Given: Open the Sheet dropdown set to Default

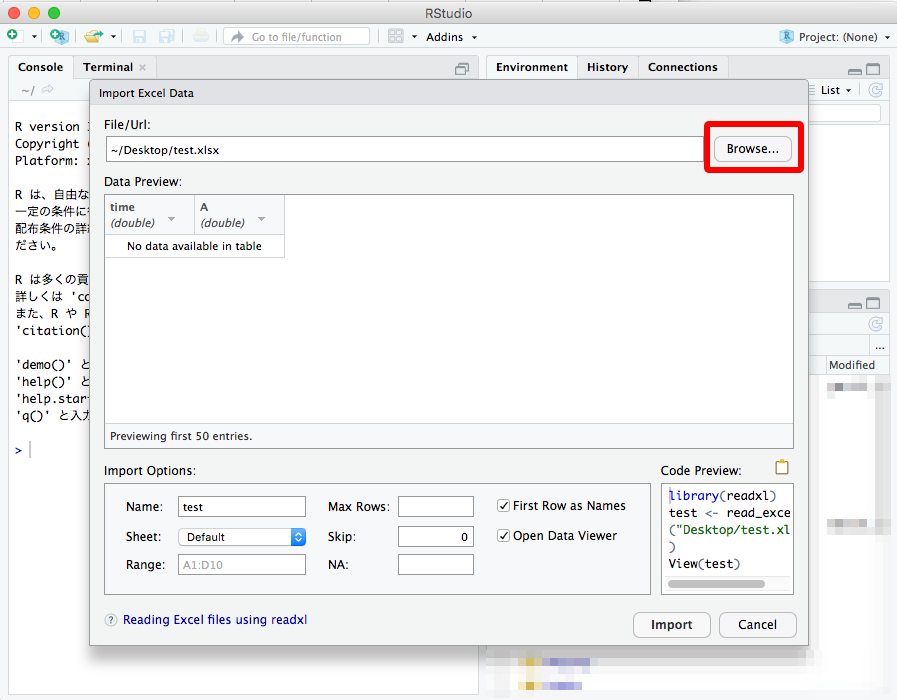Looking at the screenshot, I should coord(242,536).
